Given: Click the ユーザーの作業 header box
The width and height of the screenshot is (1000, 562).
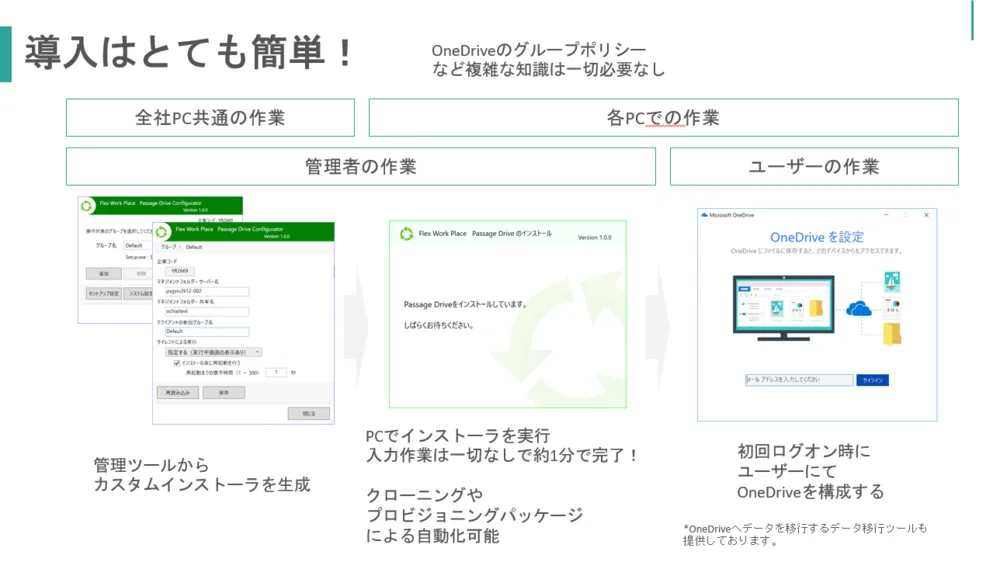Looking at the screenshot, I should [814, 166].
